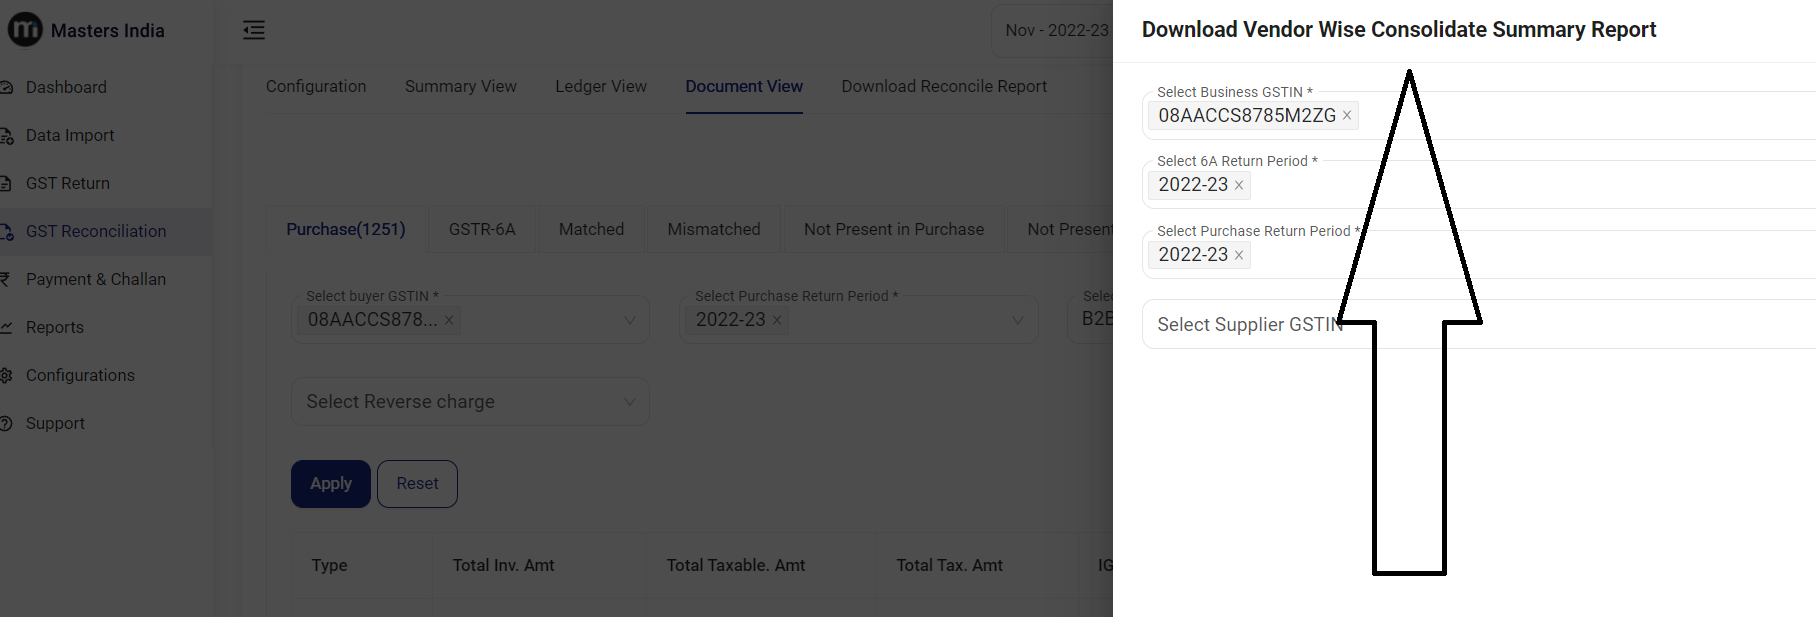Go to Payment & Challan in sidebar
Image resolution: width=1816 pixels, height=617 pixels.
coord(96,279)
